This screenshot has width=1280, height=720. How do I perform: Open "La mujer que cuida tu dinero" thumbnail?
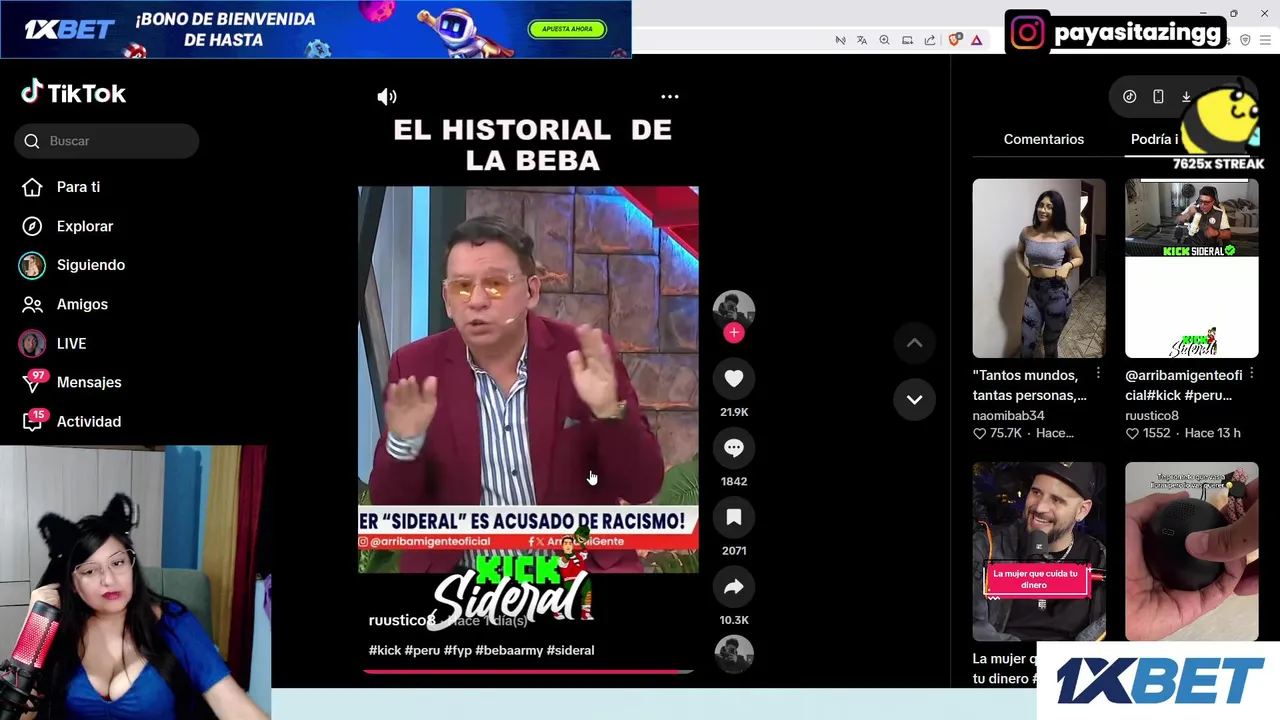[1039, 551]
